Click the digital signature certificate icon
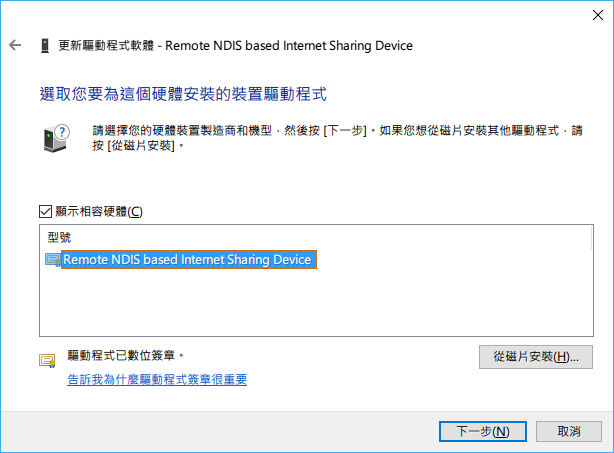Screen dimensions: 614x453 (47, 360)
